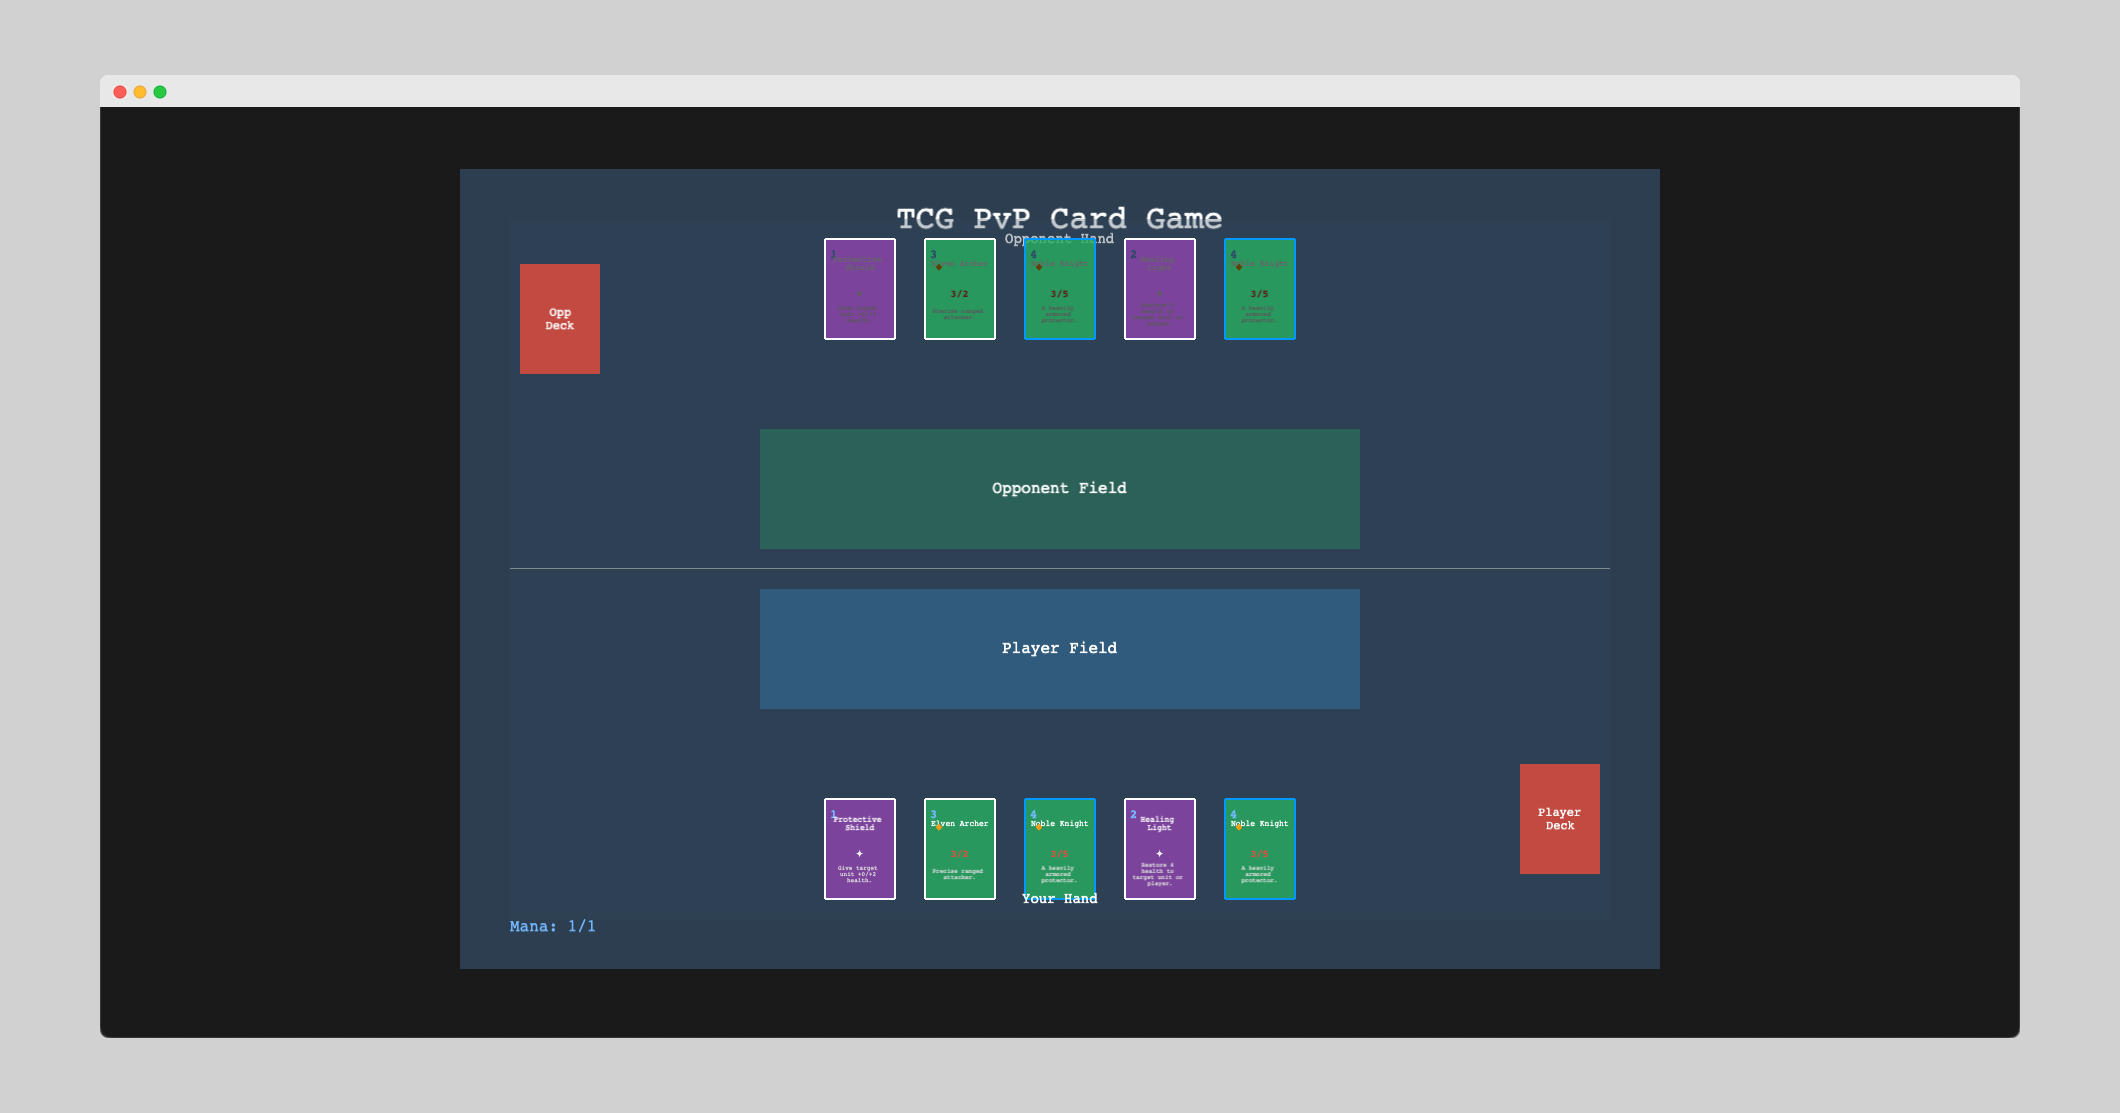Draw from the Player Deck
Screen dimensions: 2120x1113
[1559, 818]
